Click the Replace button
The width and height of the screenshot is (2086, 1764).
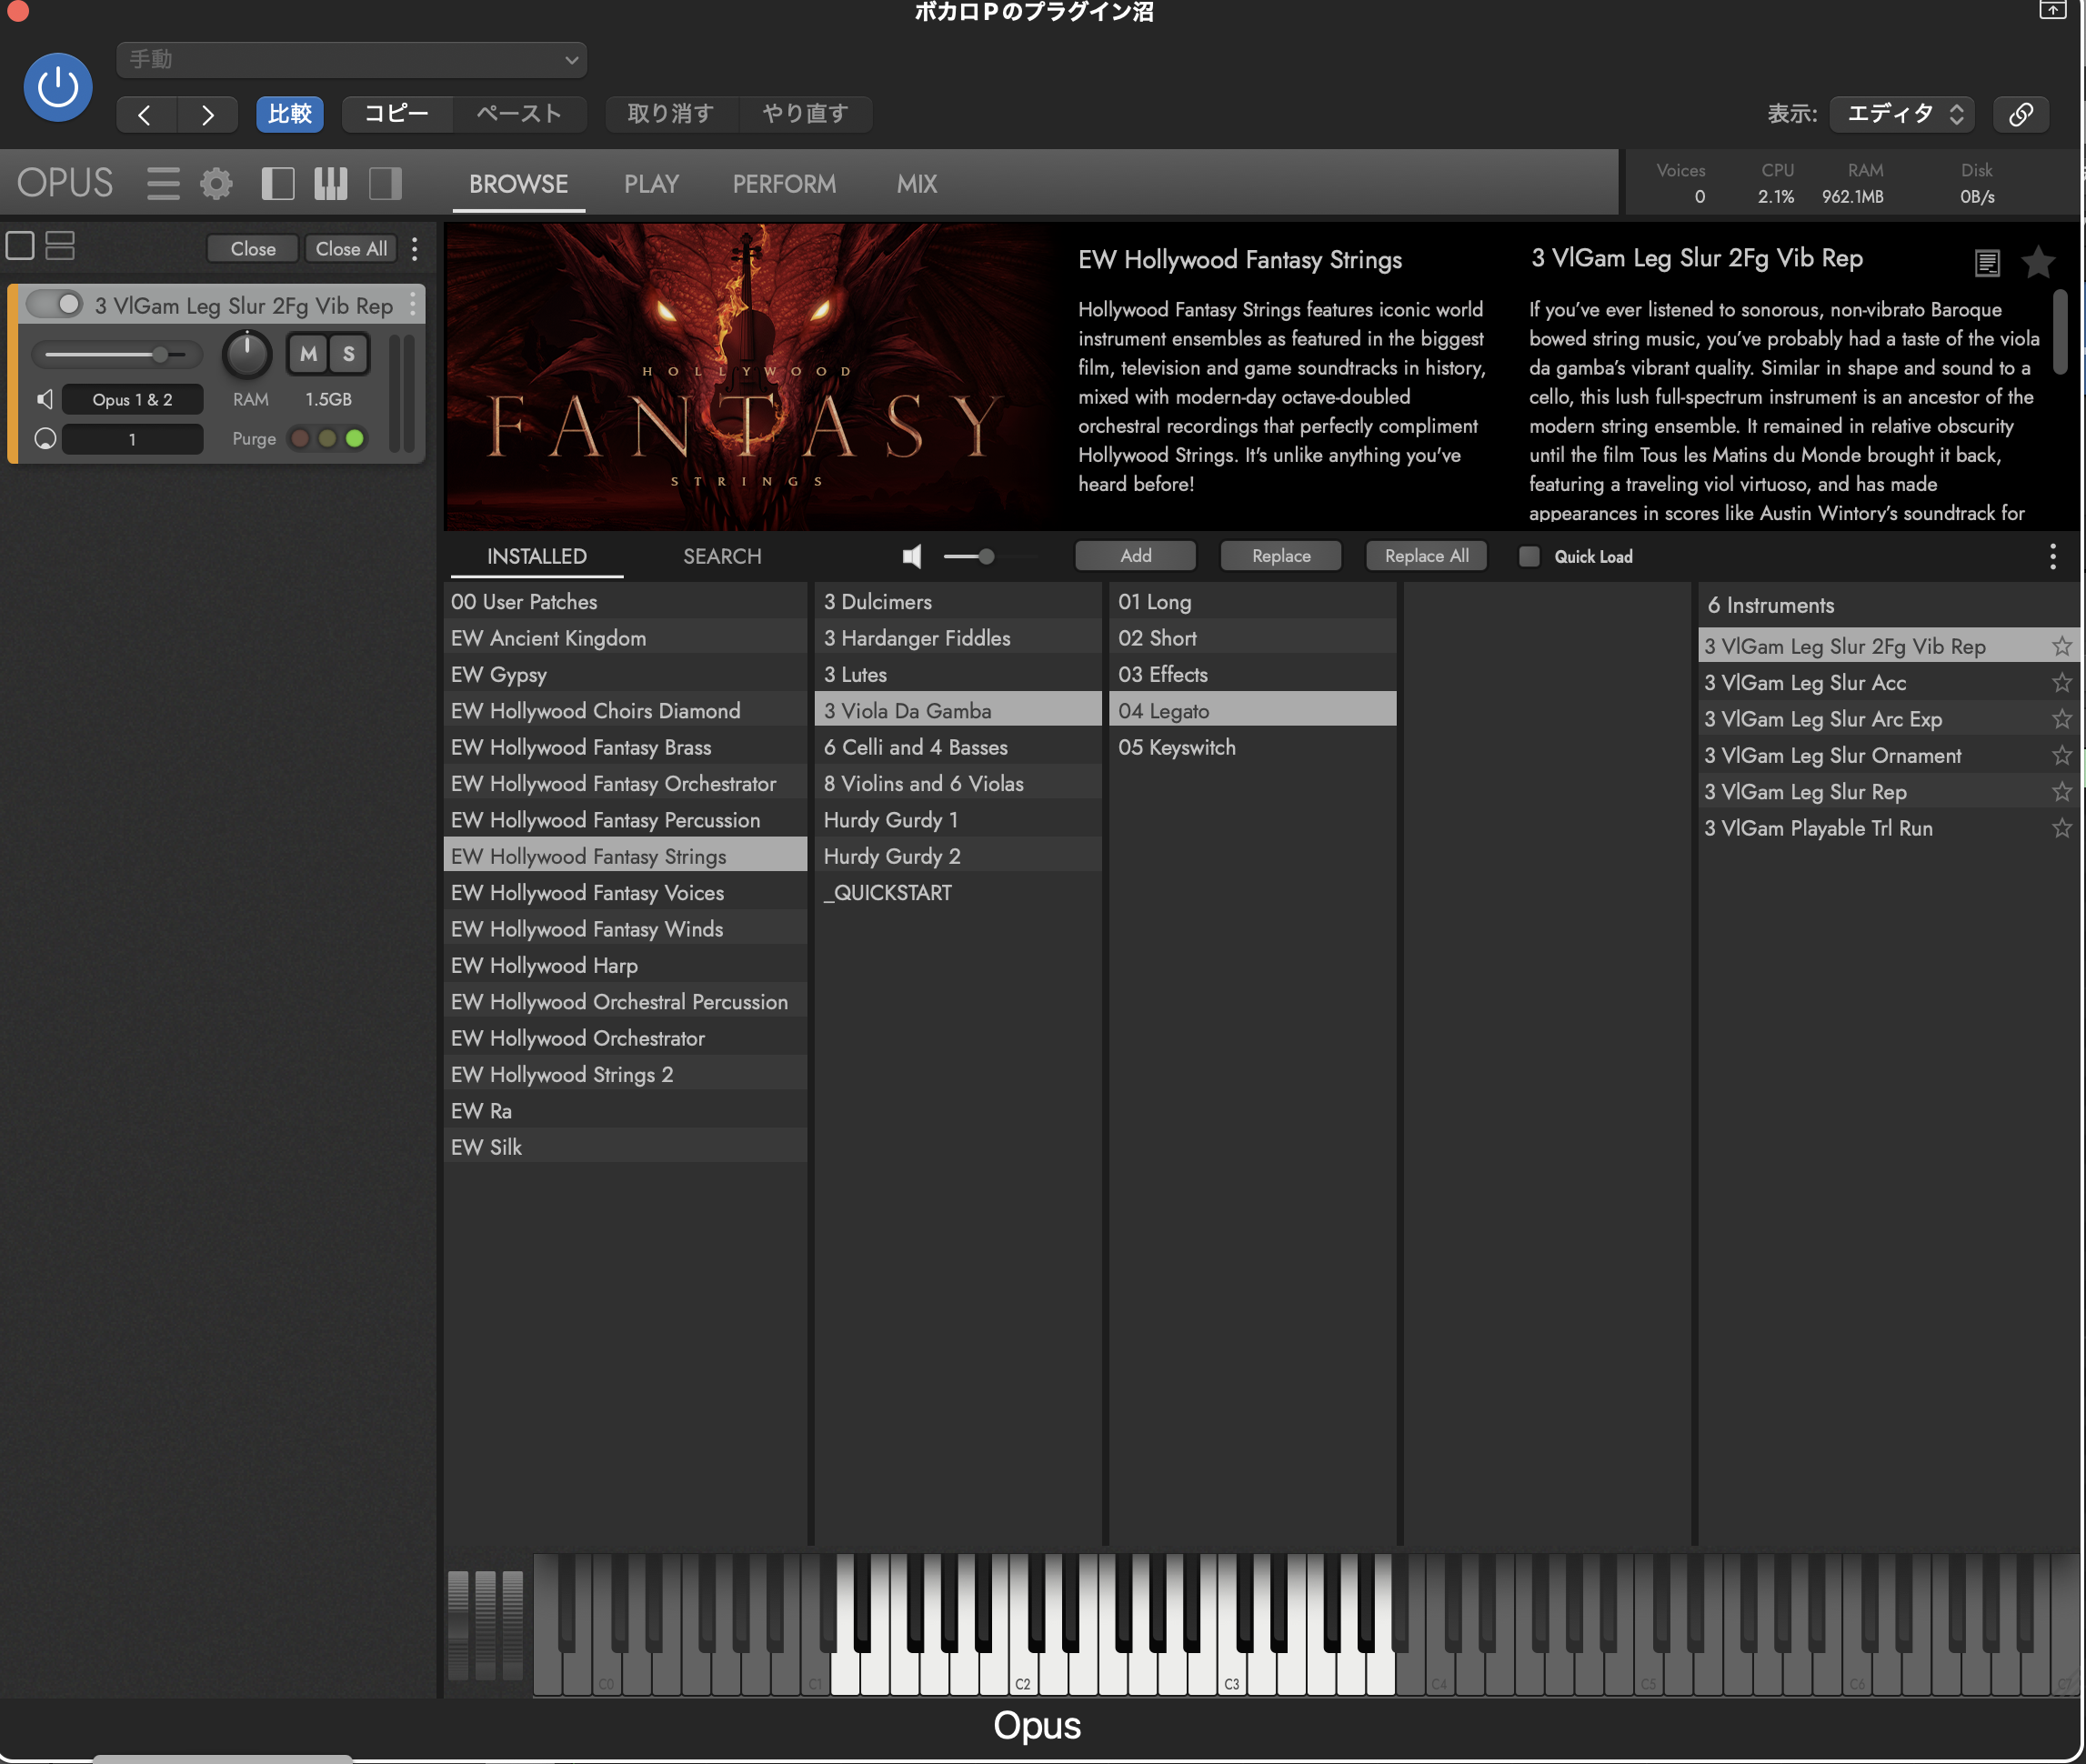point(1281,556)
